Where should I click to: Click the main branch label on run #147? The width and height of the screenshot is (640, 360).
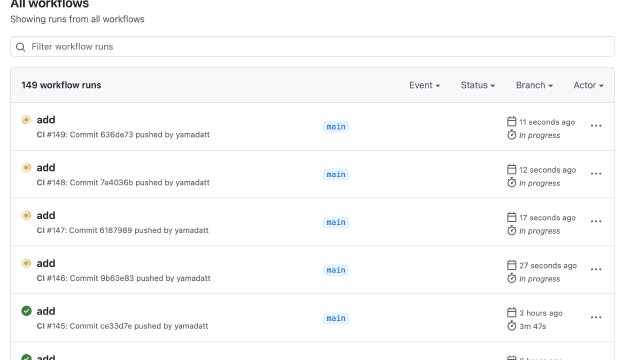coord(336,222)
